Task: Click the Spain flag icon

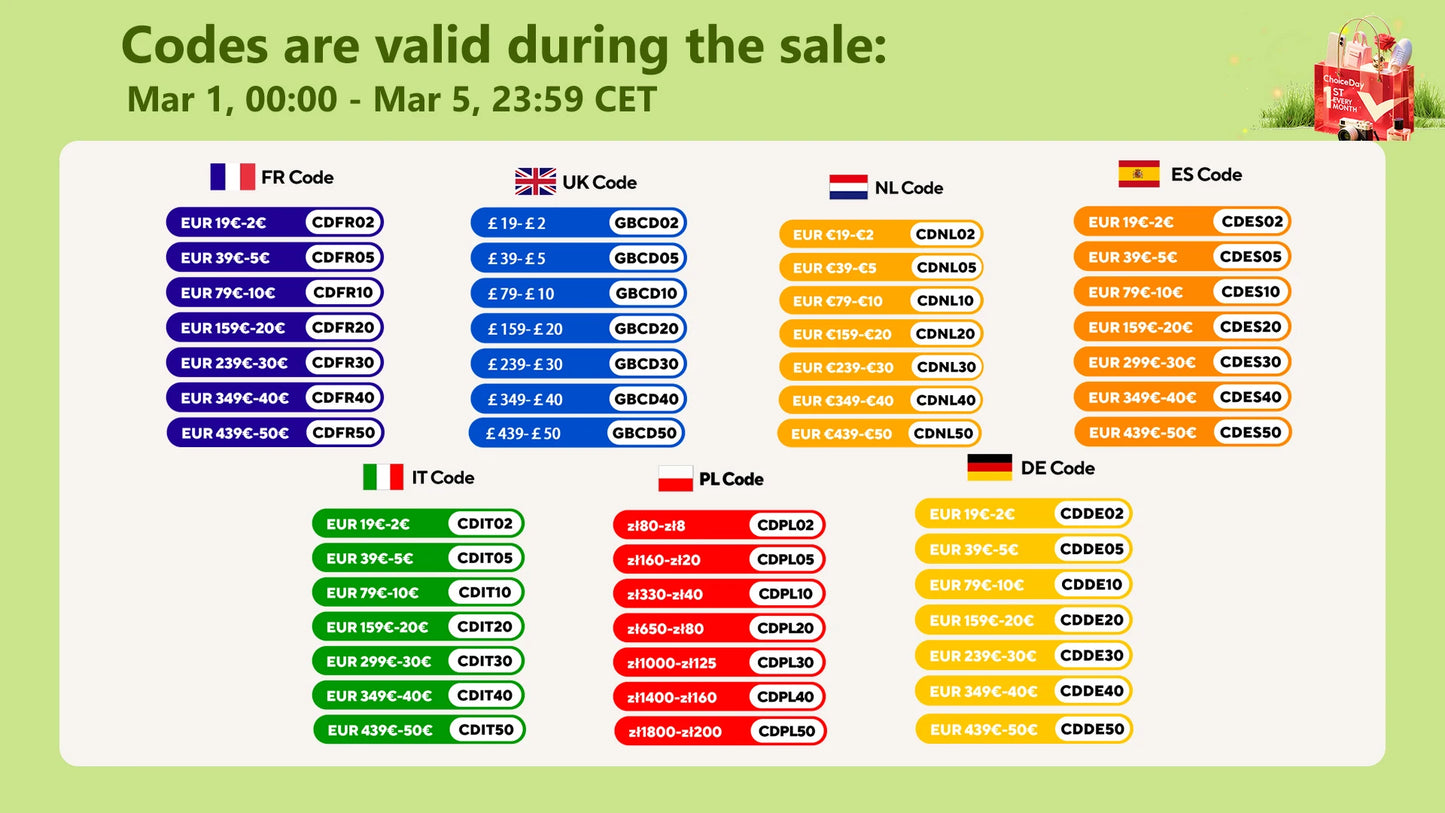Action: point(1139,174)
